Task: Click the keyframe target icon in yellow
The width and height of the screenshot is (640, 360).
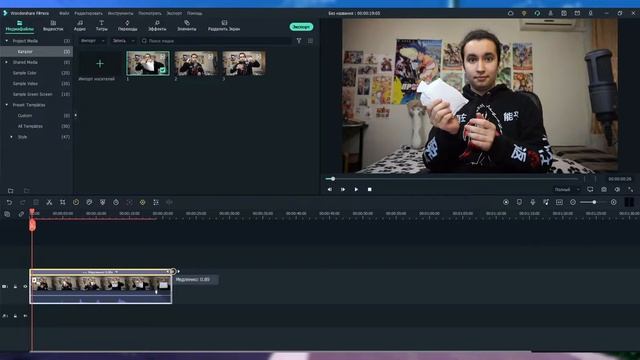Action: pos(142,202)
